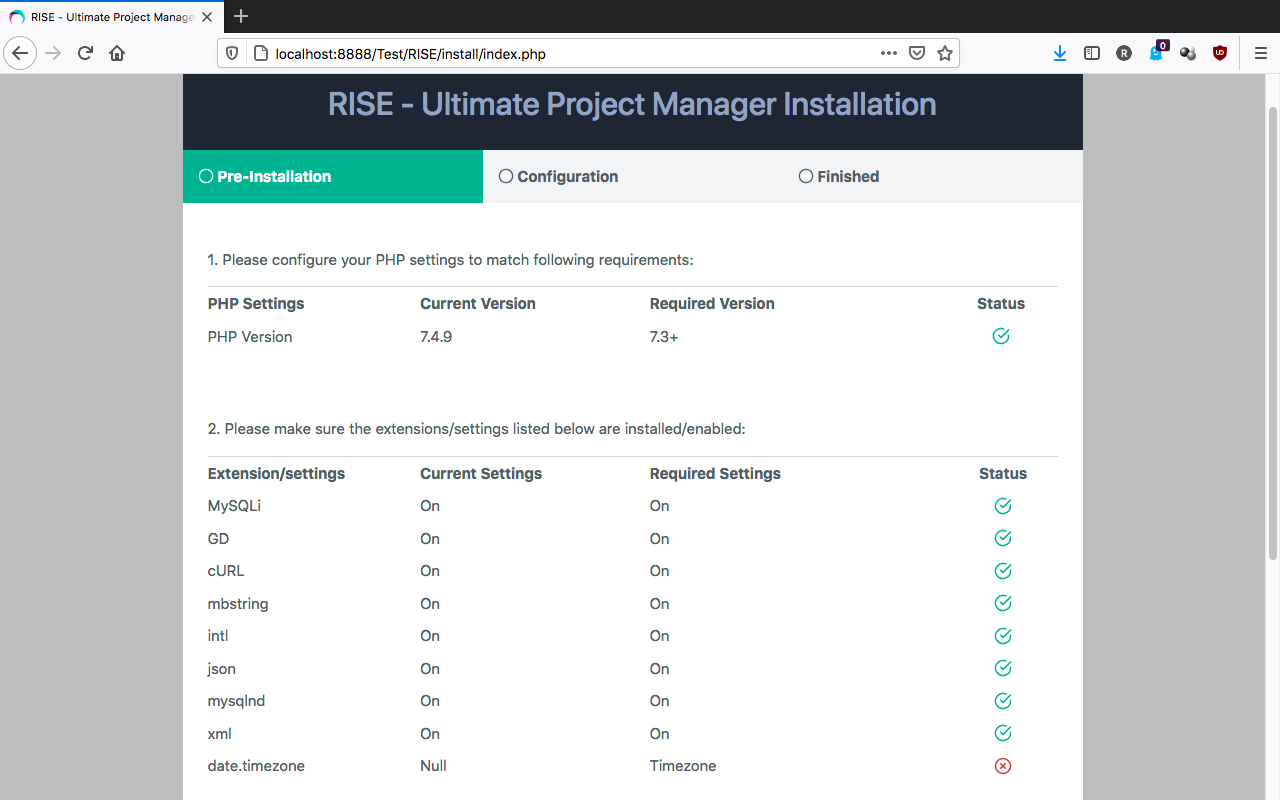Image resolution: width=1280 pixels, height=800 pixels.
Task: Click the GD extension label
Action: [x=218, y=539]
